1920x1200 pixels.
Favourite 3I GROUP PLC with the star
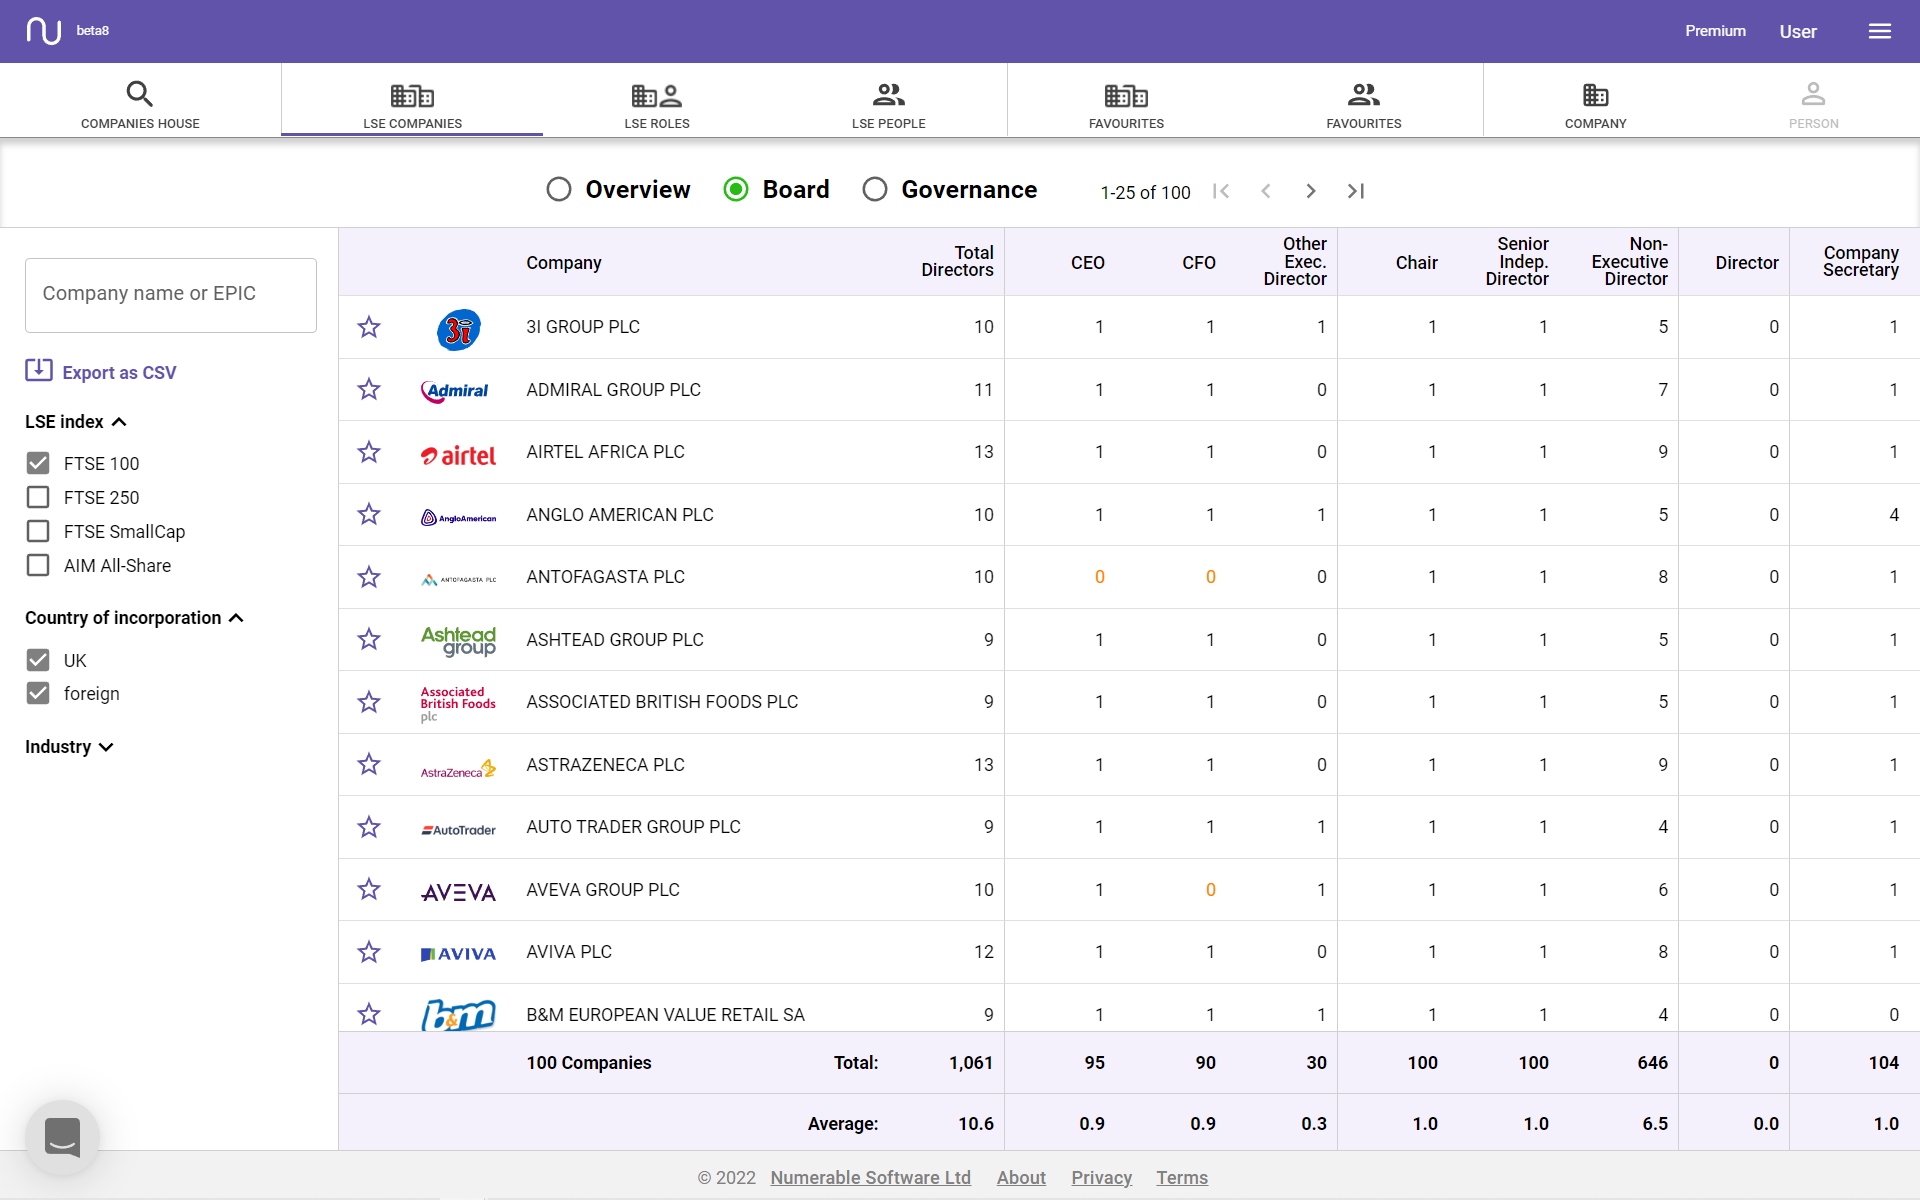pyautogui.click(x=369, y=327)
